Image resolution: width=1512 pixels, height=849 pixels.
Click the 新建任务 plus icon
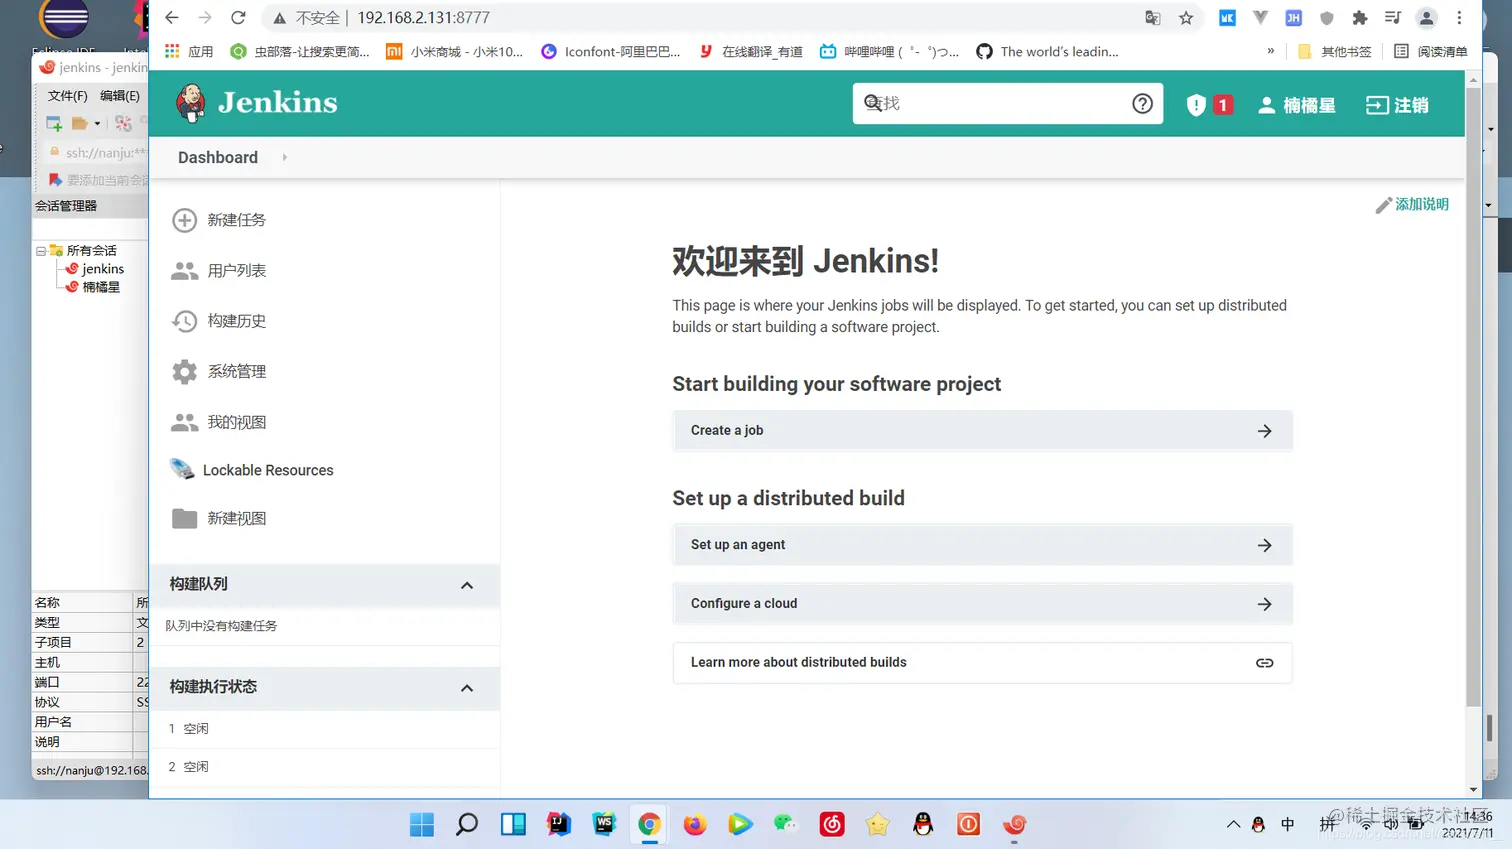pyautogui.click(x=185, y=220)
